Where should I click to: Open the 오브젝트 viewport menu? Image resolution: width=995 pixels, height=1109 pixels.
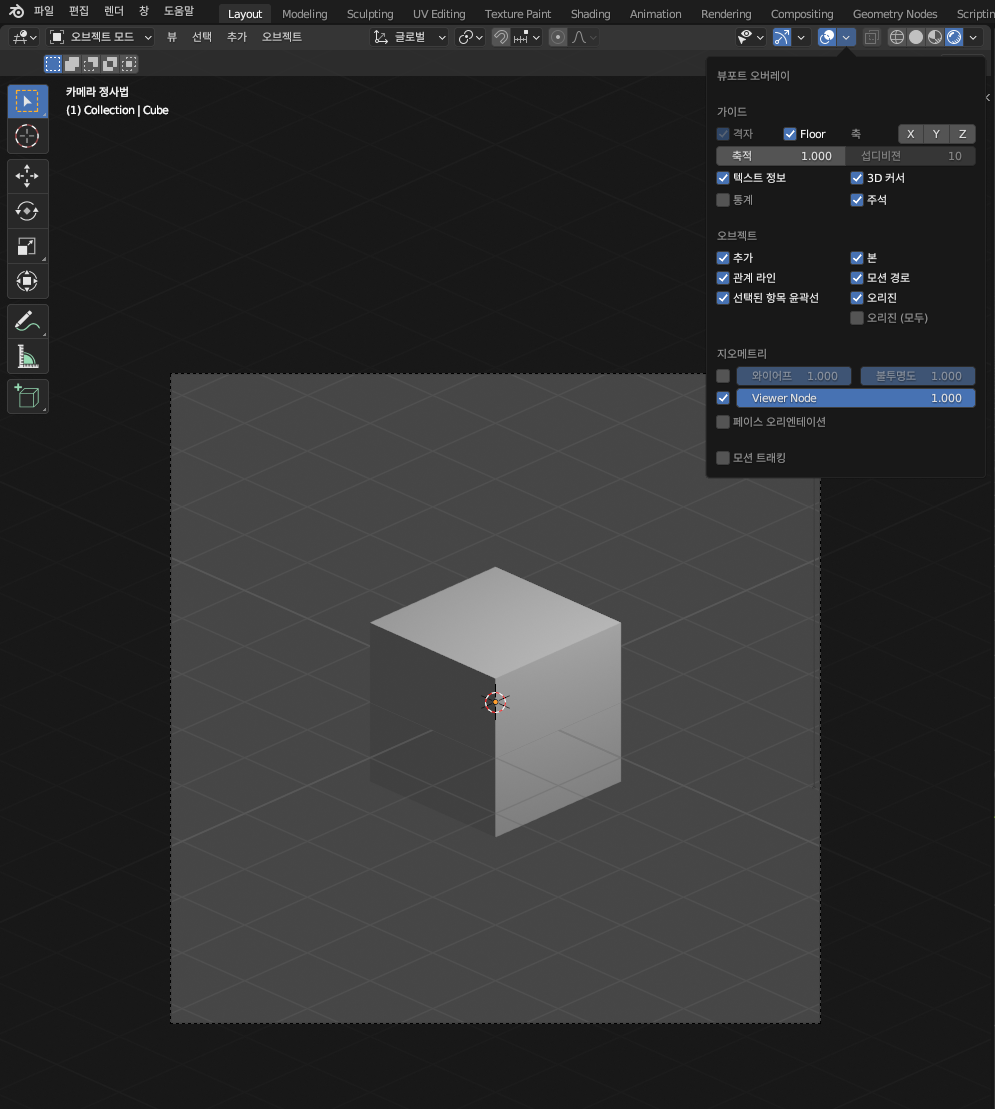pyautogui.click(x=281, y=37)
